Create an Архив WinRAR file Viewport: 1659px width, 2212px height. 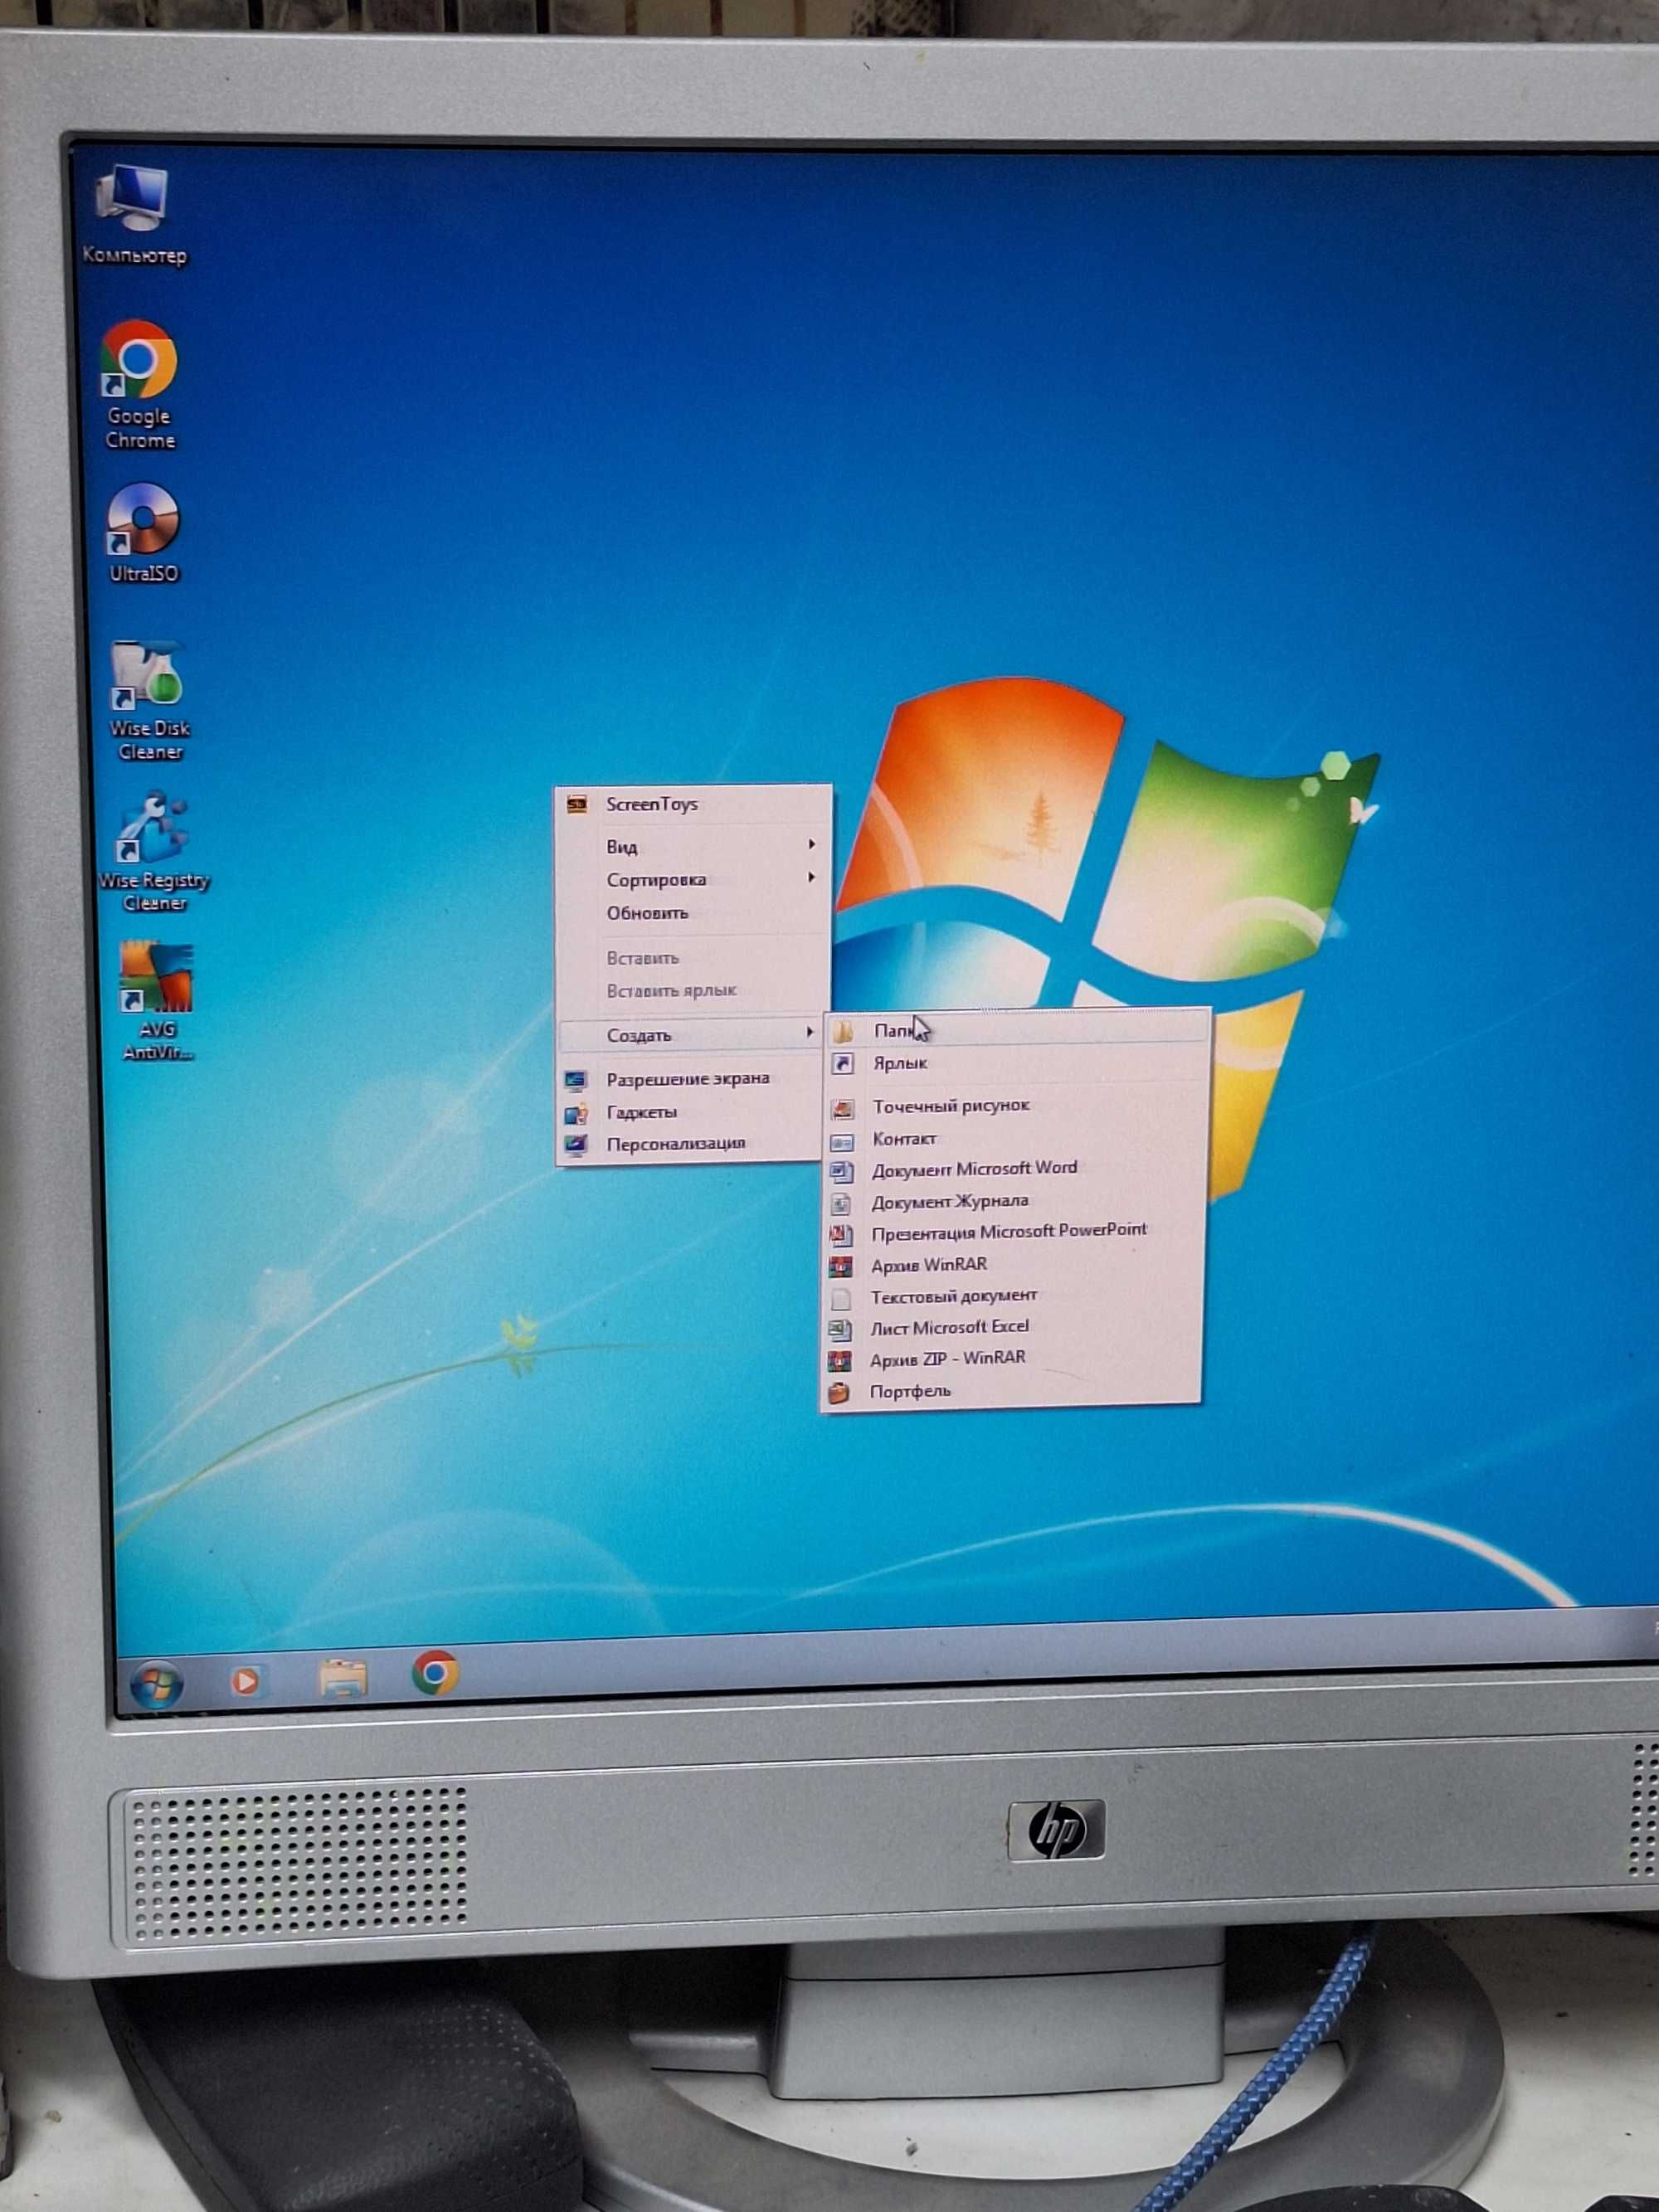point(1013,1264)
